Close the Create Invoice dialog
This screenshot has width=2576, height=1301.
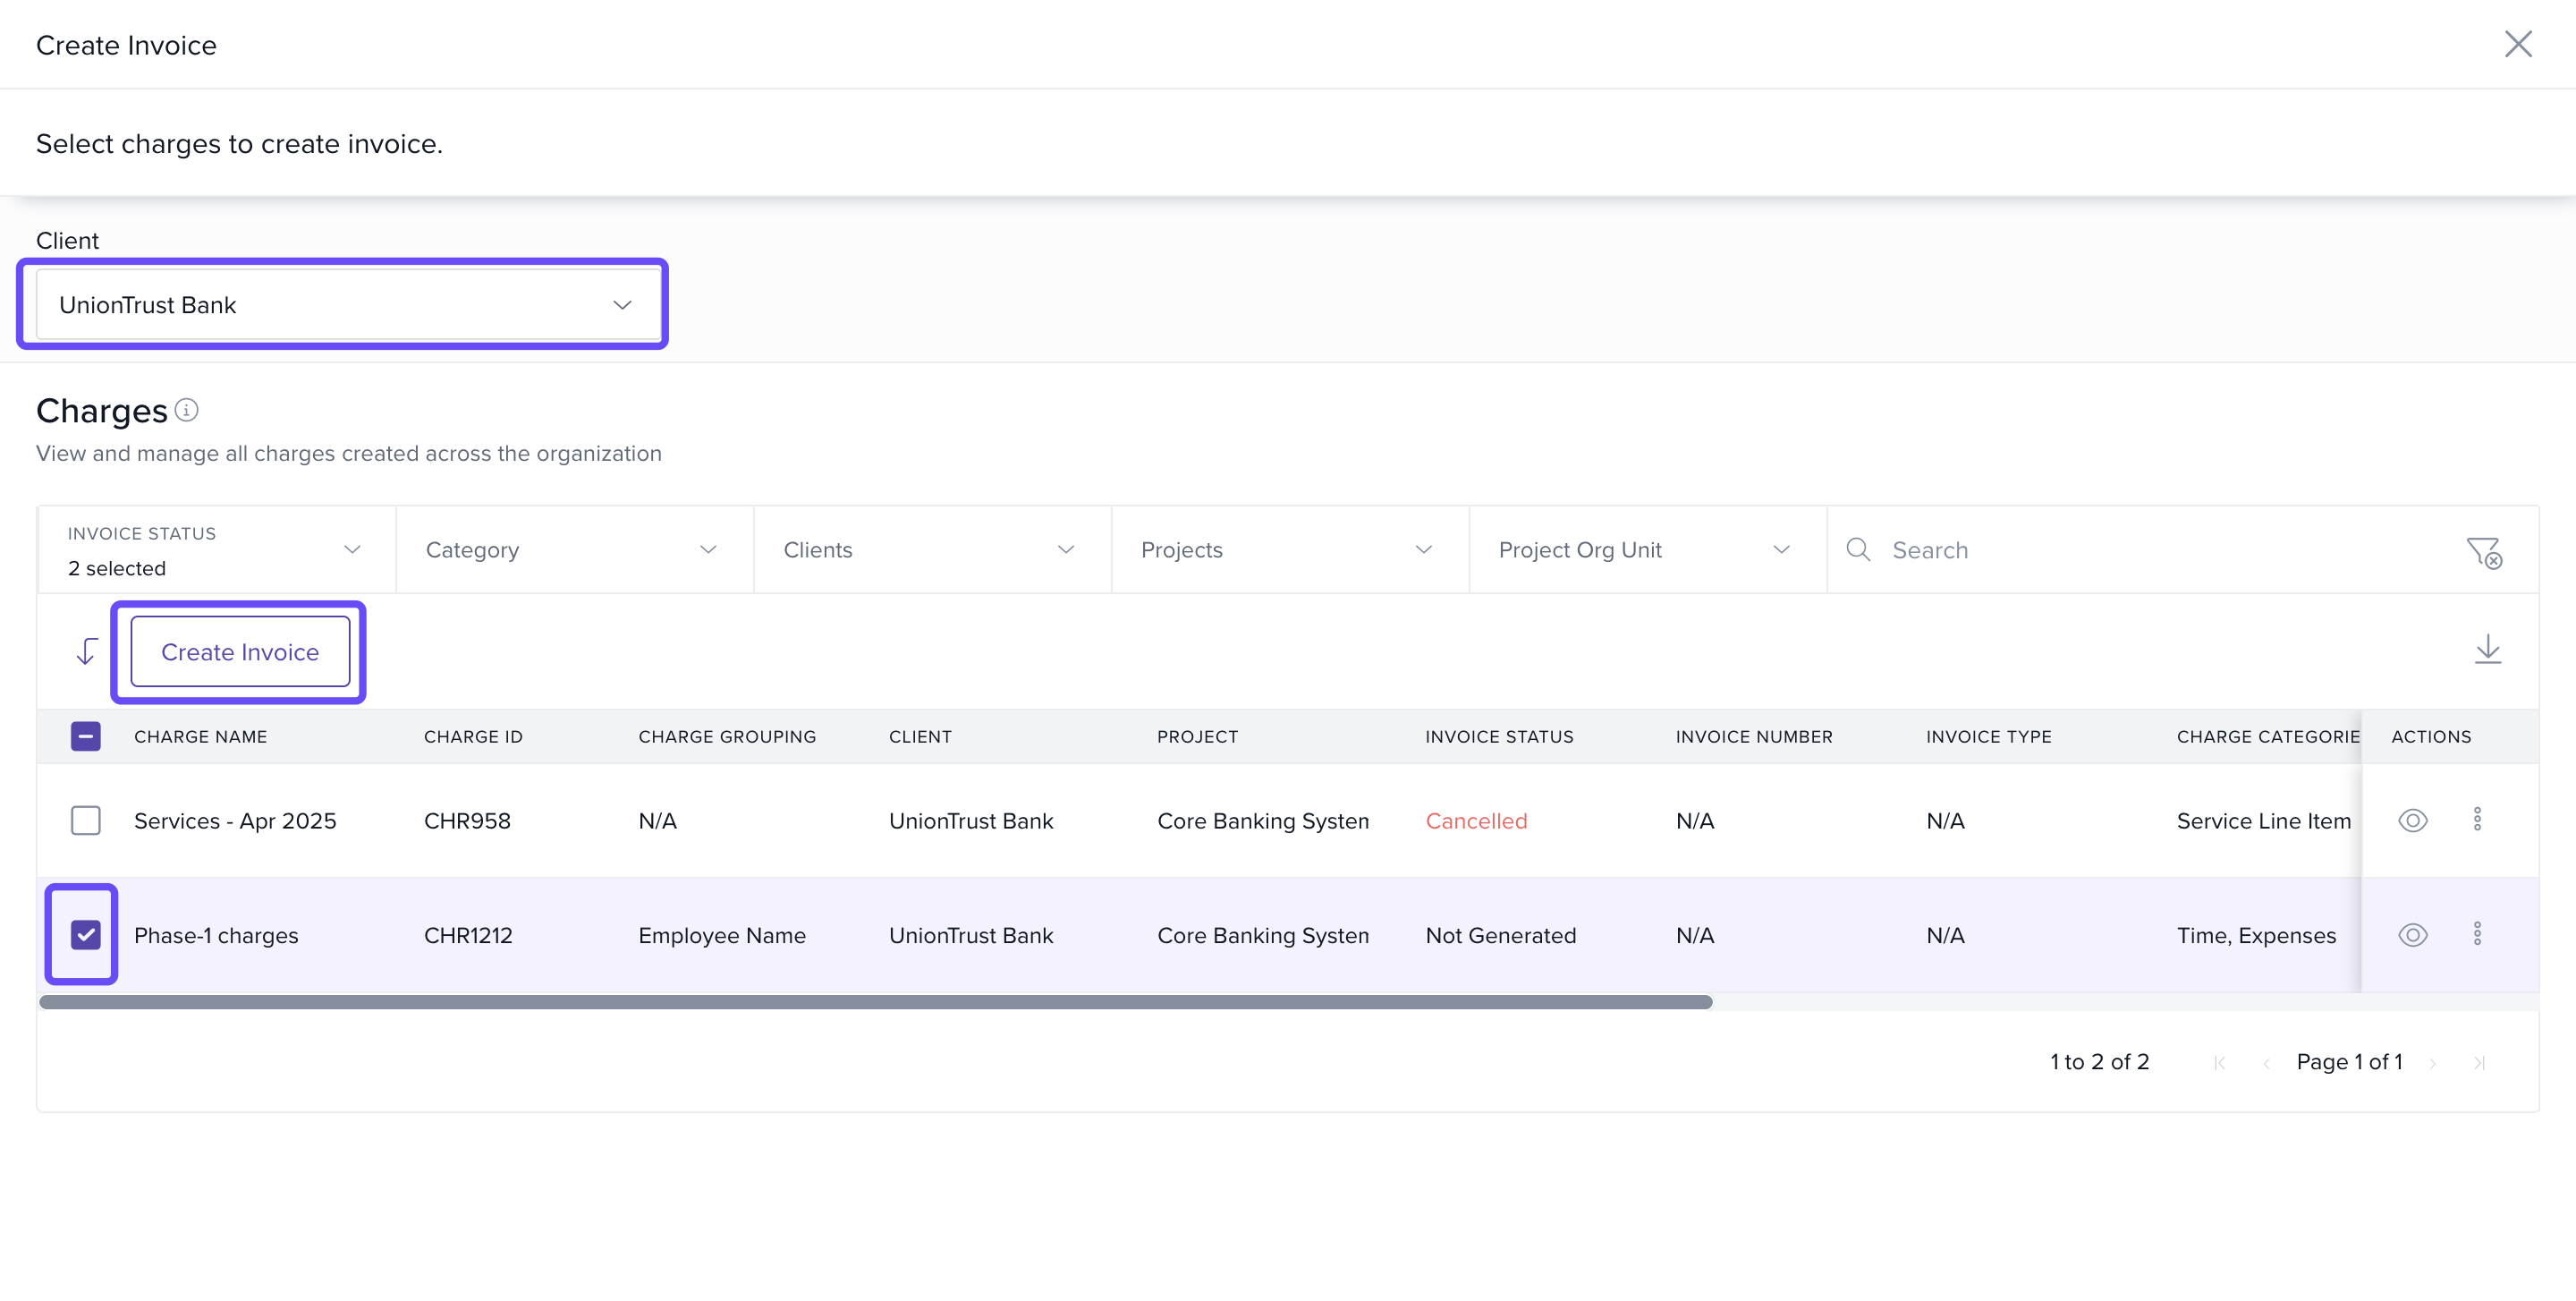pyautogui.click(x=2517, y=44)
